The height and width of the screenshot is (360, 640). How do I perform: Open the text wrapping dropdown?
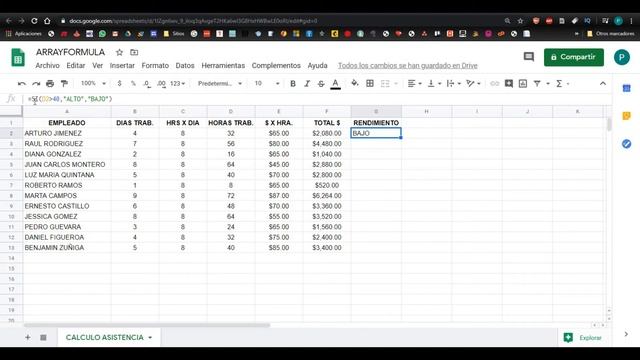tap(453, 84)
